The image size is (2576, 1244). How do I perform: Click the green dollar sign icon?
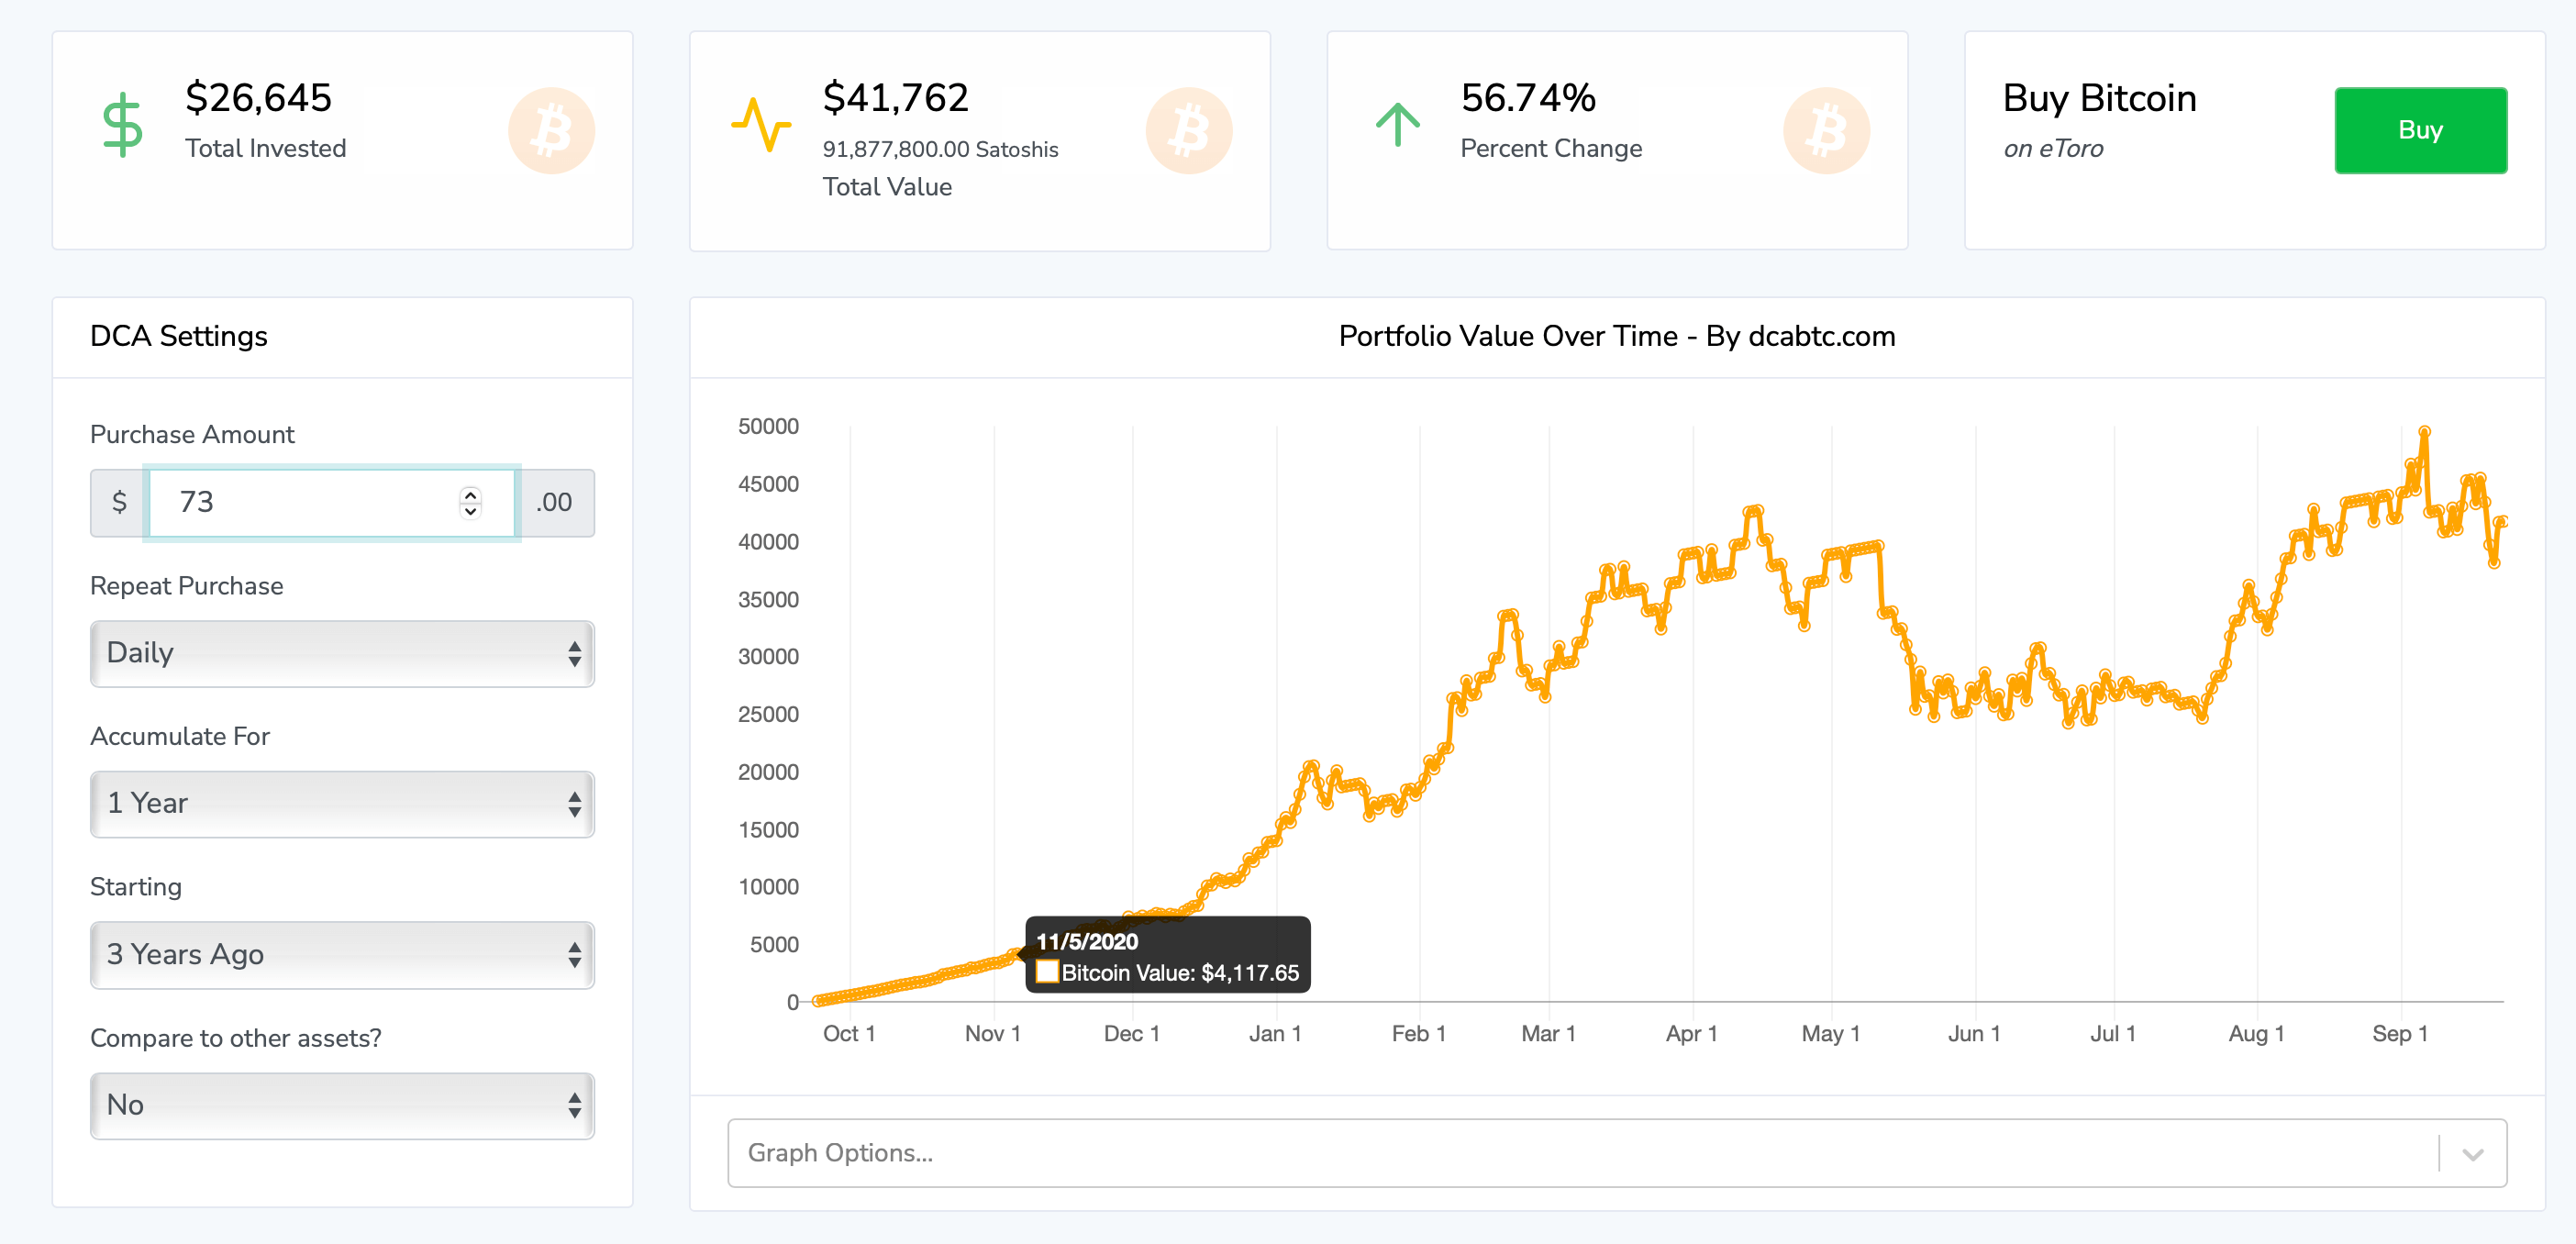(123, 125)
